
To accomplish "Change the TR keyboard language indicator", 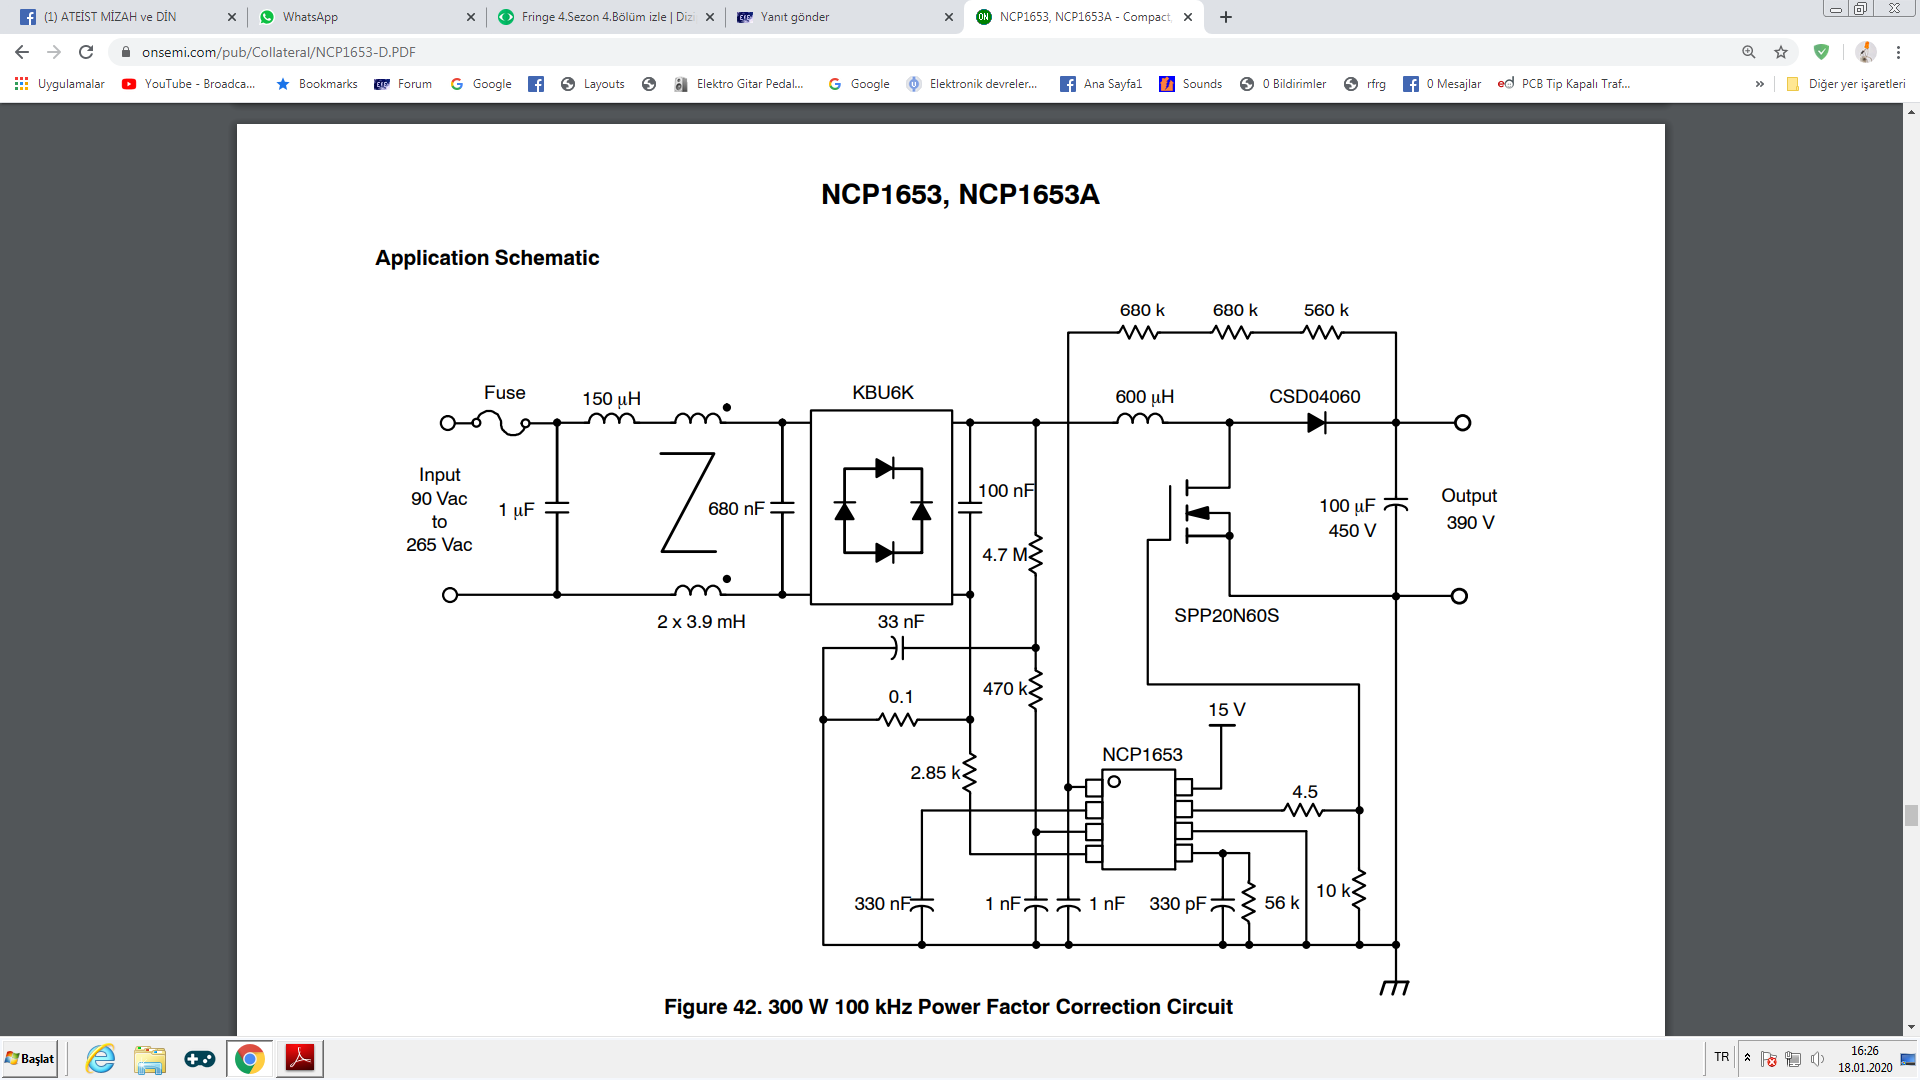I will (x=1722, y=1058).
